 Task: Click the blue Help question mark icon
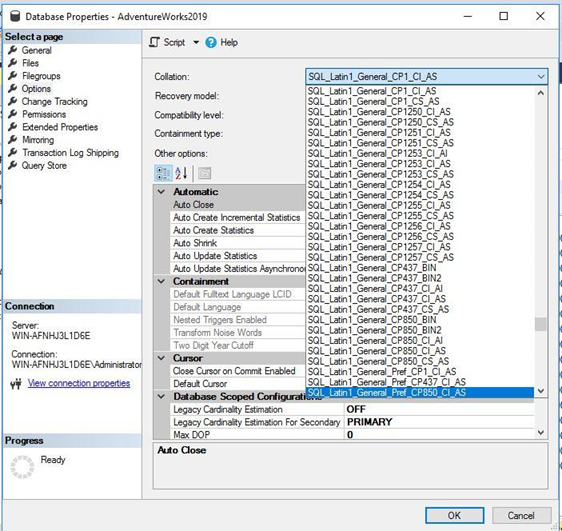(211, 43)
